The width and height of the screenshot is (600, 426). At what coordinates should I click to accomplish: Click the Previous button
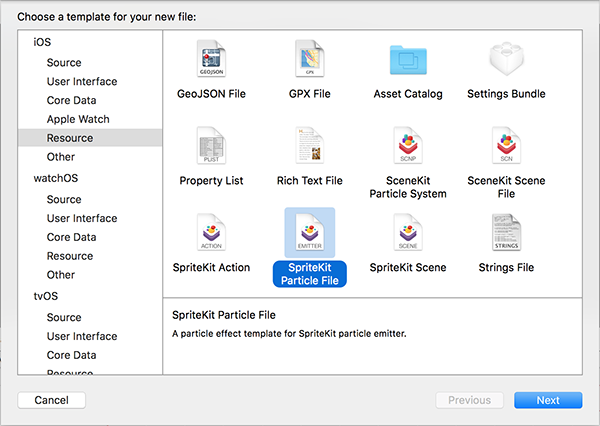point(470,400)
